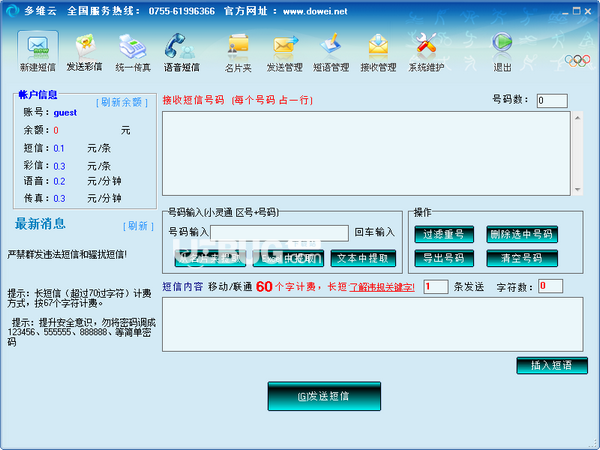Click the 条发送 count field
The image size is (600, 450).
click(435, 287)
